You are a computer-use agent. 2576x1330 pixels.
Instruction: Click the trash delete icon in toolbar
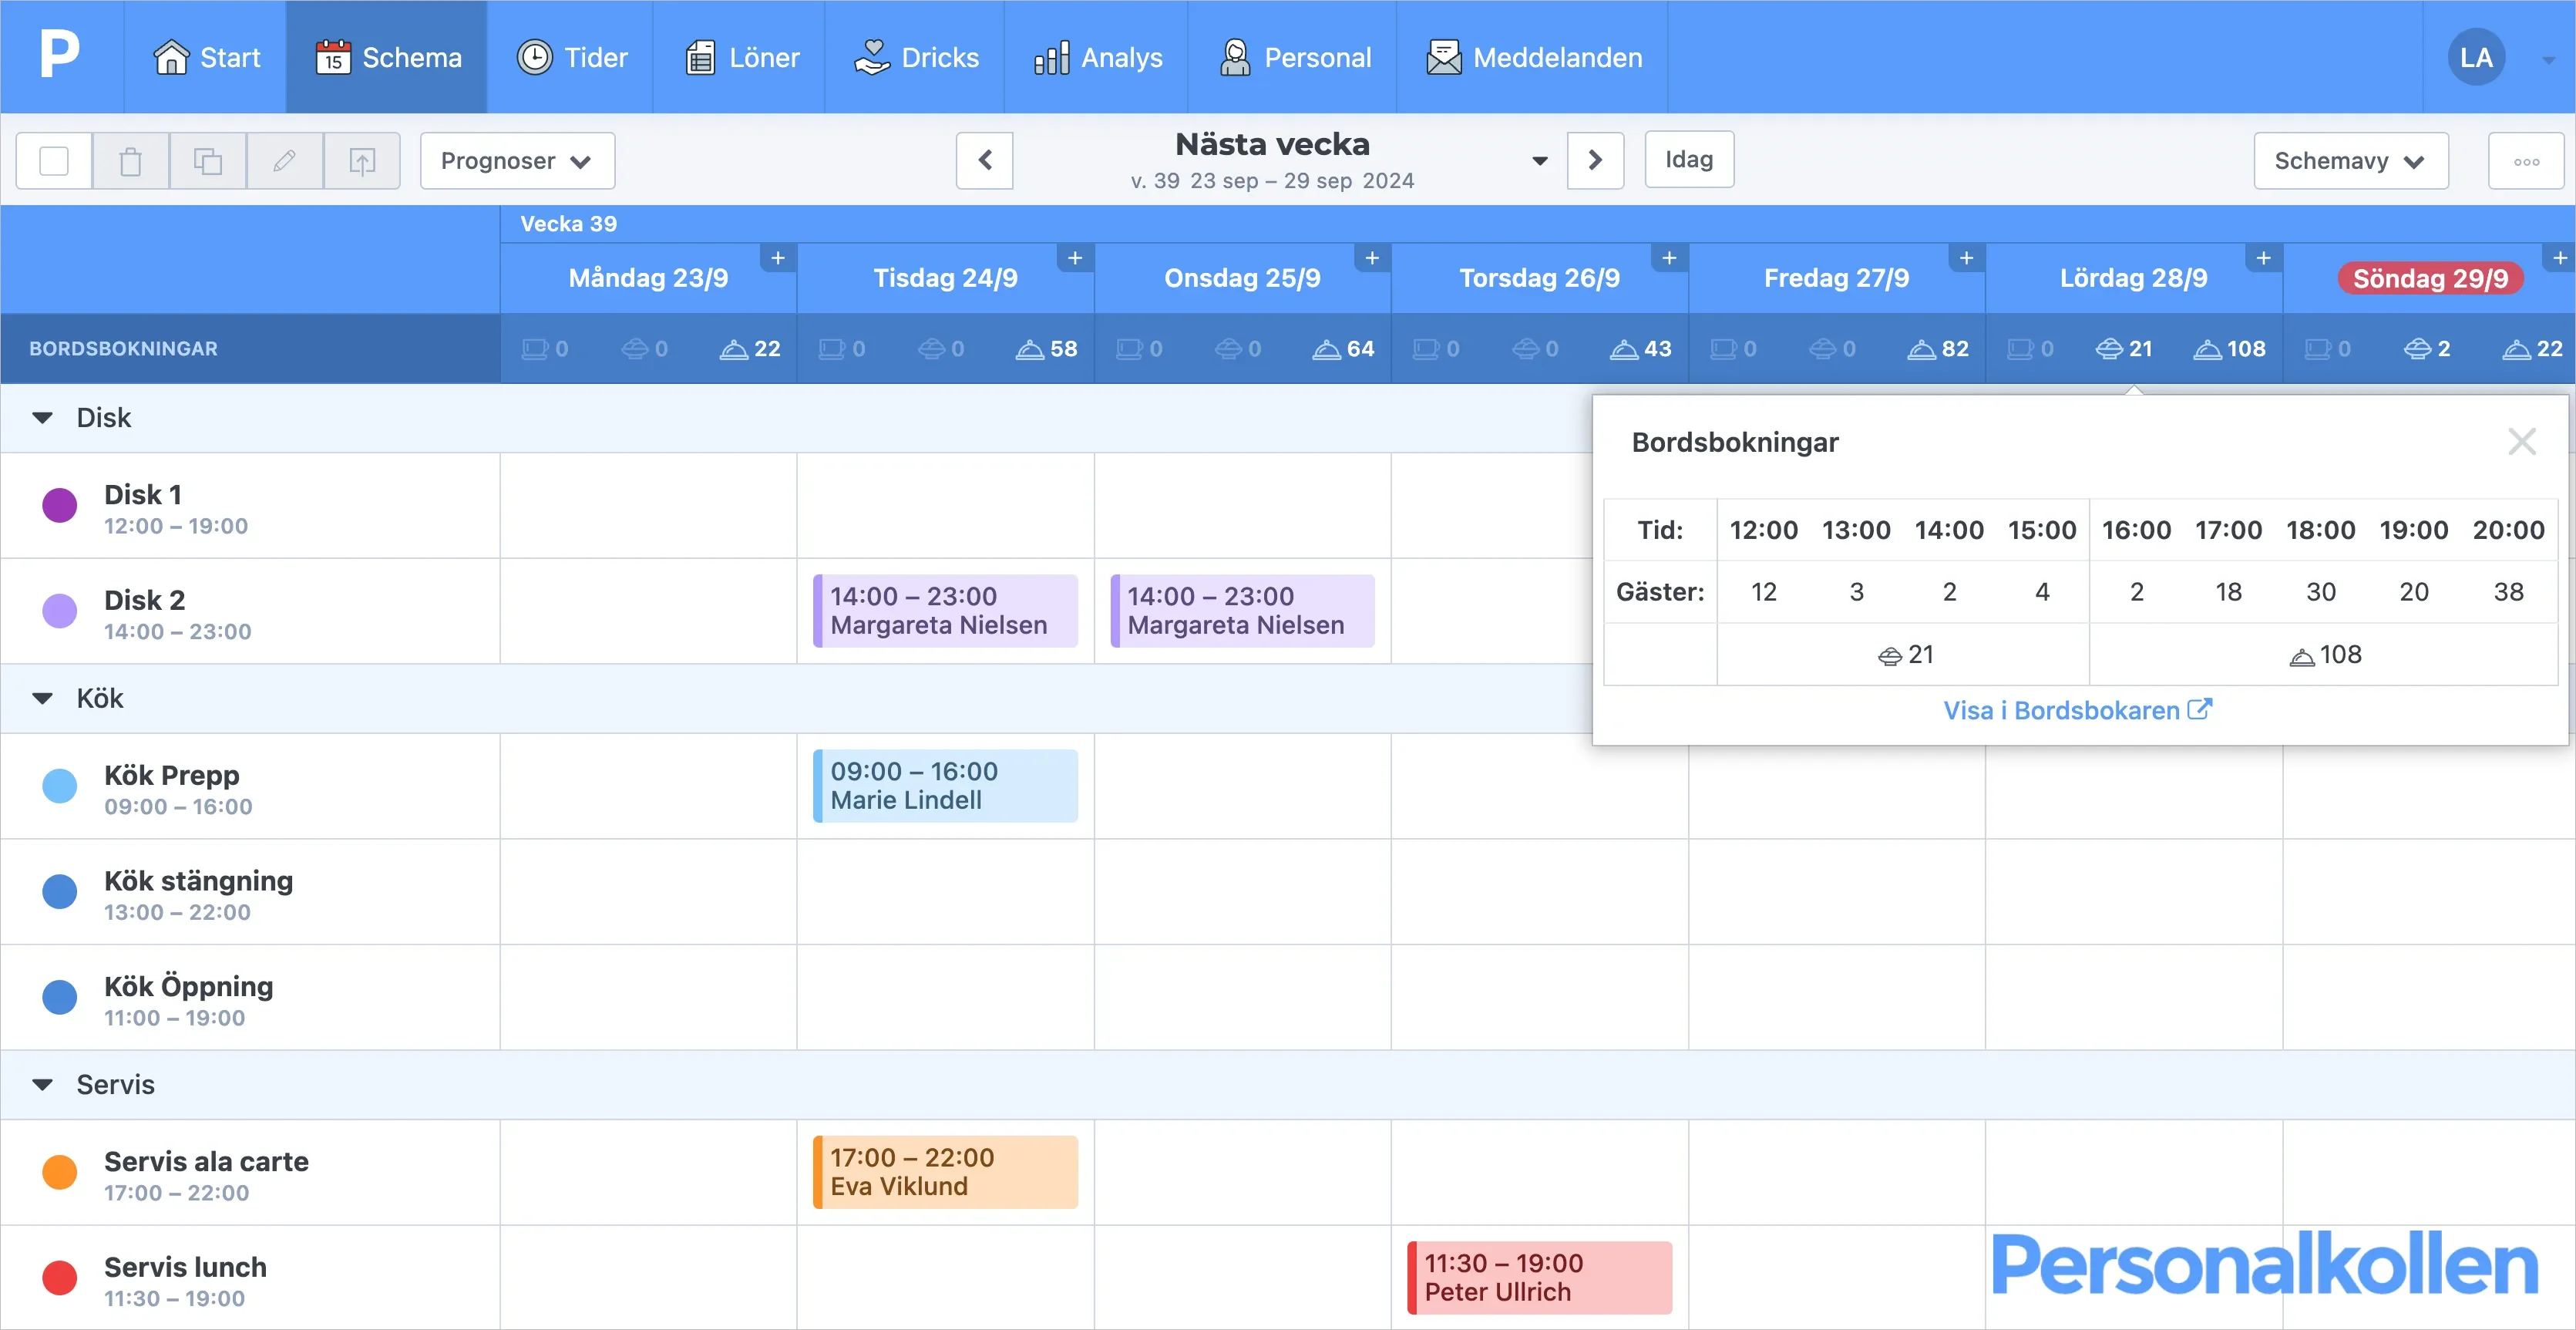[130, 161]
